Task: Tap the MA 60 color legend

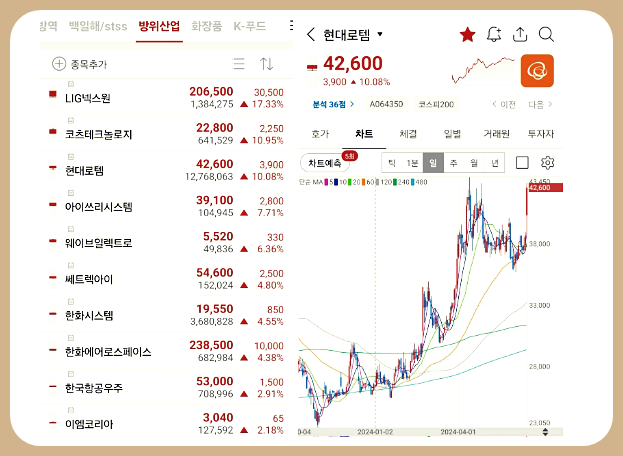Action: [x=368, y=182]
